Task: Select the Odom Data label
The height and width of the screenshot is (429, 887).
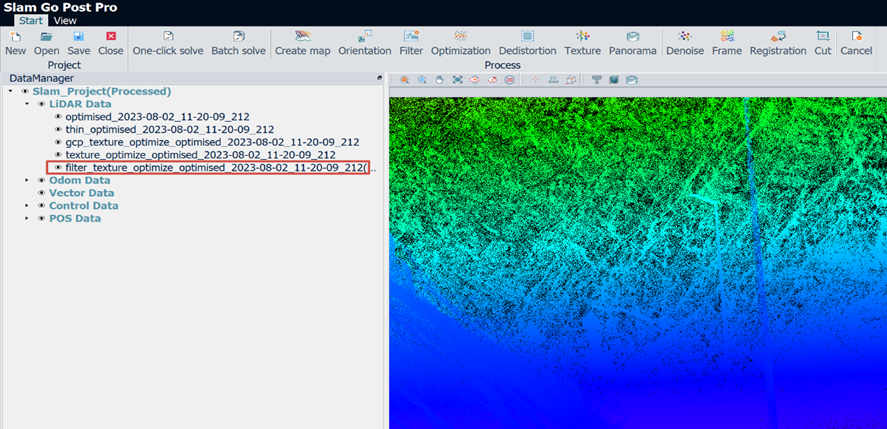Action: pos(80,180)
